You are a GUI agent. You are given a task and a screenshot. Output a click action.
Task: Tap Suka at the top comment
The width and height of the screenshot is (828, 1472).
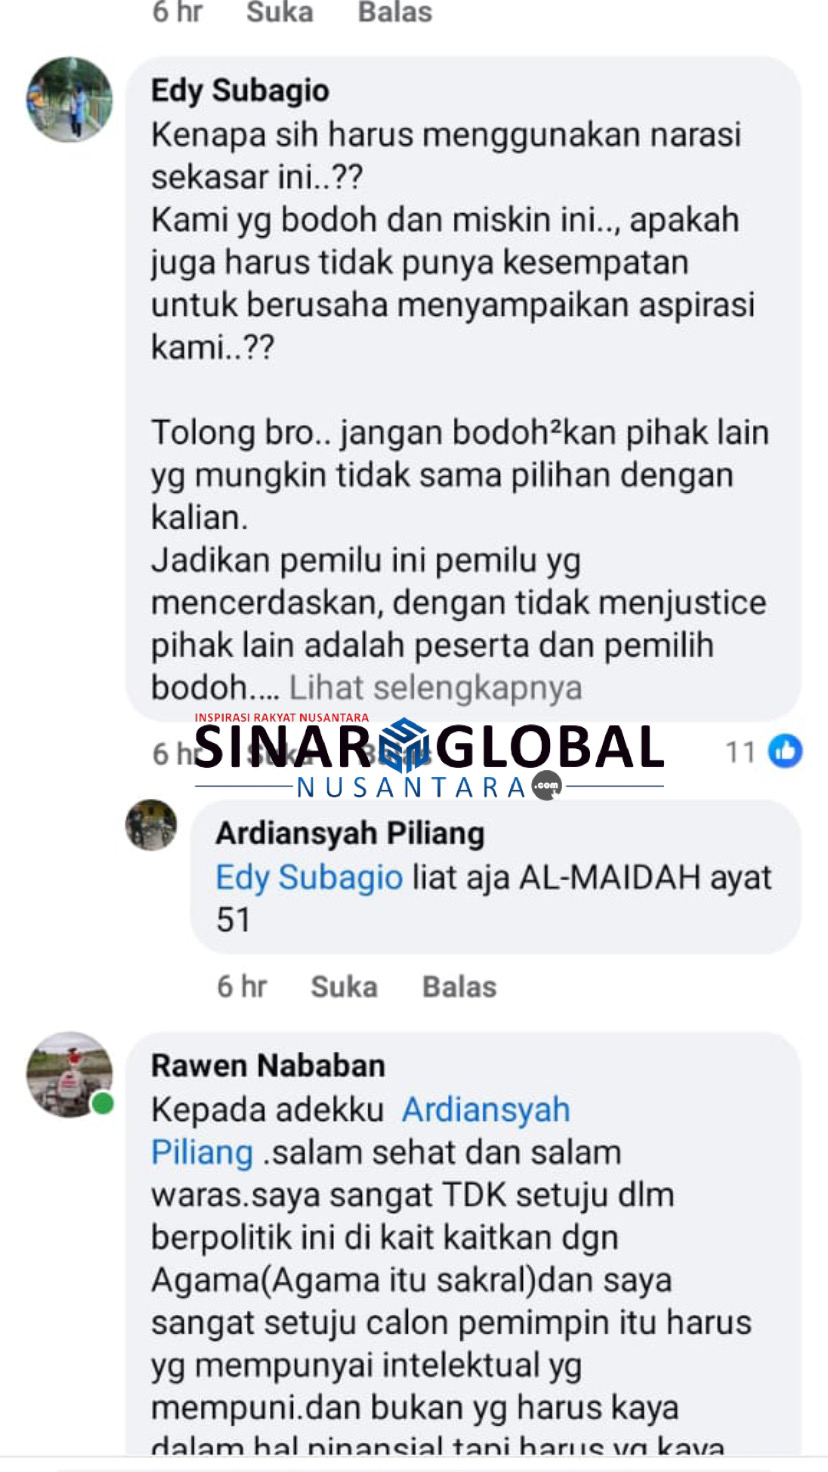pos(279,13)
